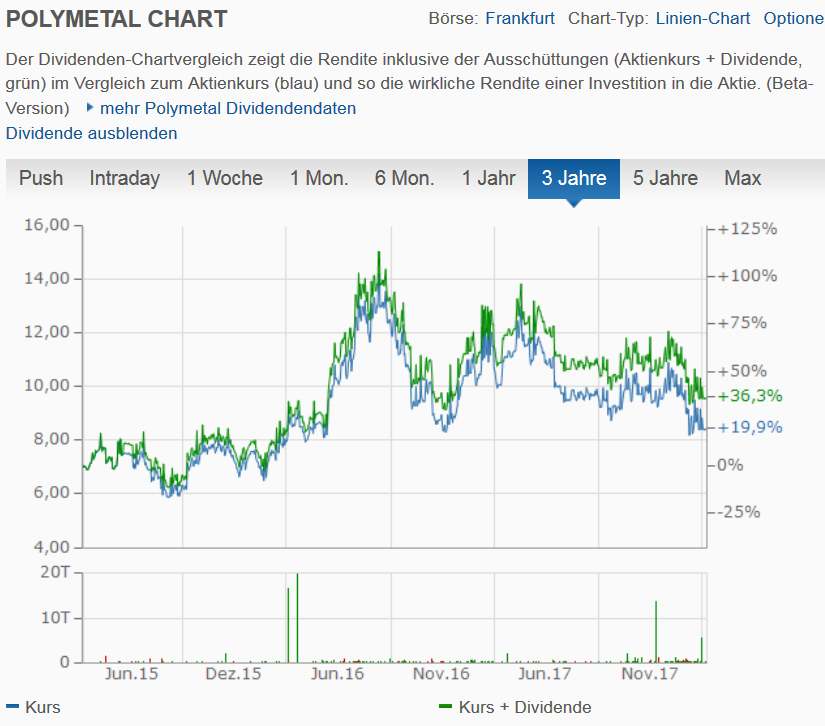Change the Linien-Chart chart type
The image size is (825, 726).
(x=704, y=19)
